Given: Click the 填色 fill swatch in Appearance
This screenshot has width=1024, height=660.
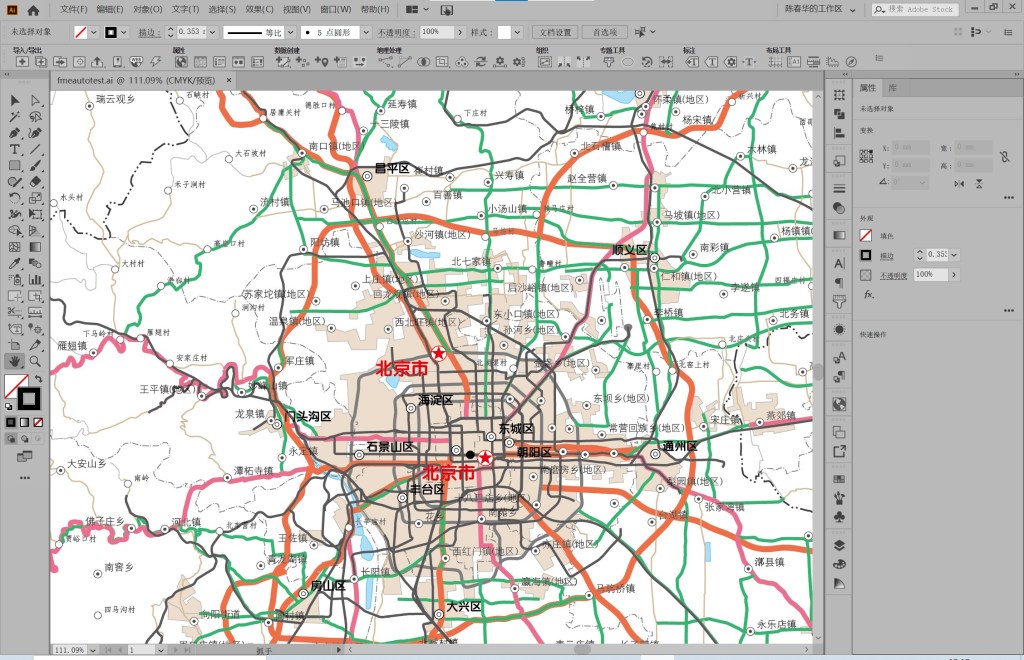Looking at the screenshot, I should [866, 236].
